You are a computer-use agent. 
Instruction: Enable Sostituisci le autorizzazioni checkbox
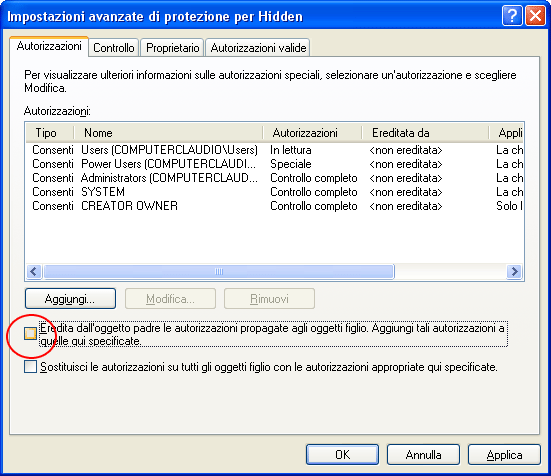click(30, 367)
